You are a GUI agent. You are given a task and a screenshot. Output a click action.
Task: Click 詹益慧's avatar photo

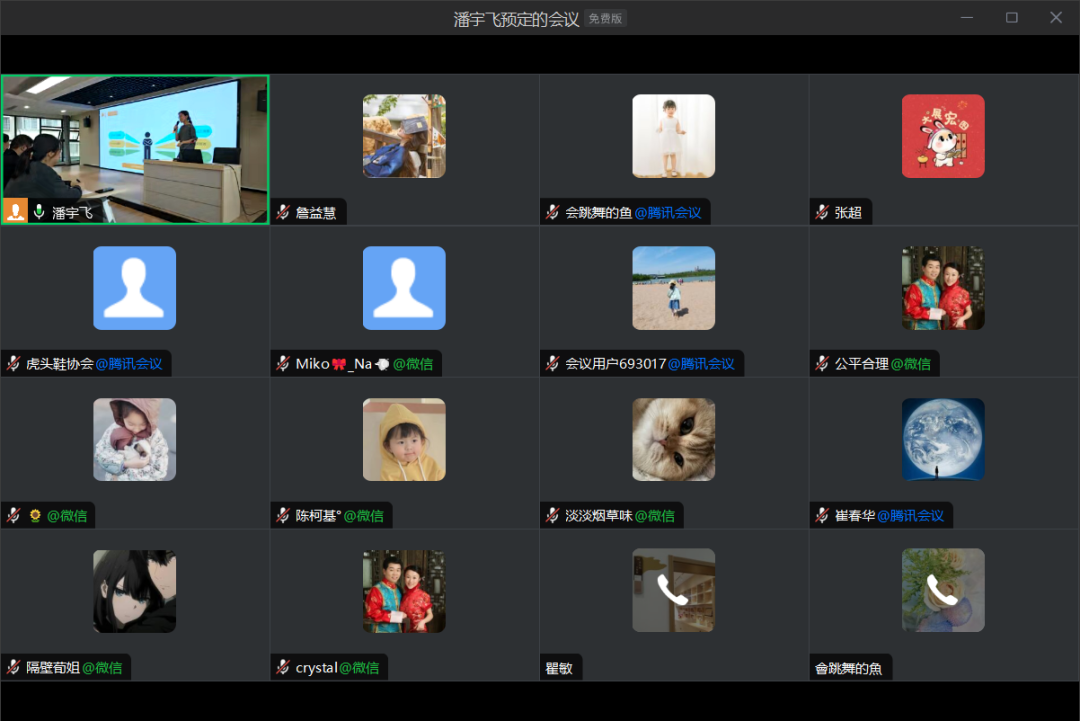pyautogui.click(x=404, y=136)
